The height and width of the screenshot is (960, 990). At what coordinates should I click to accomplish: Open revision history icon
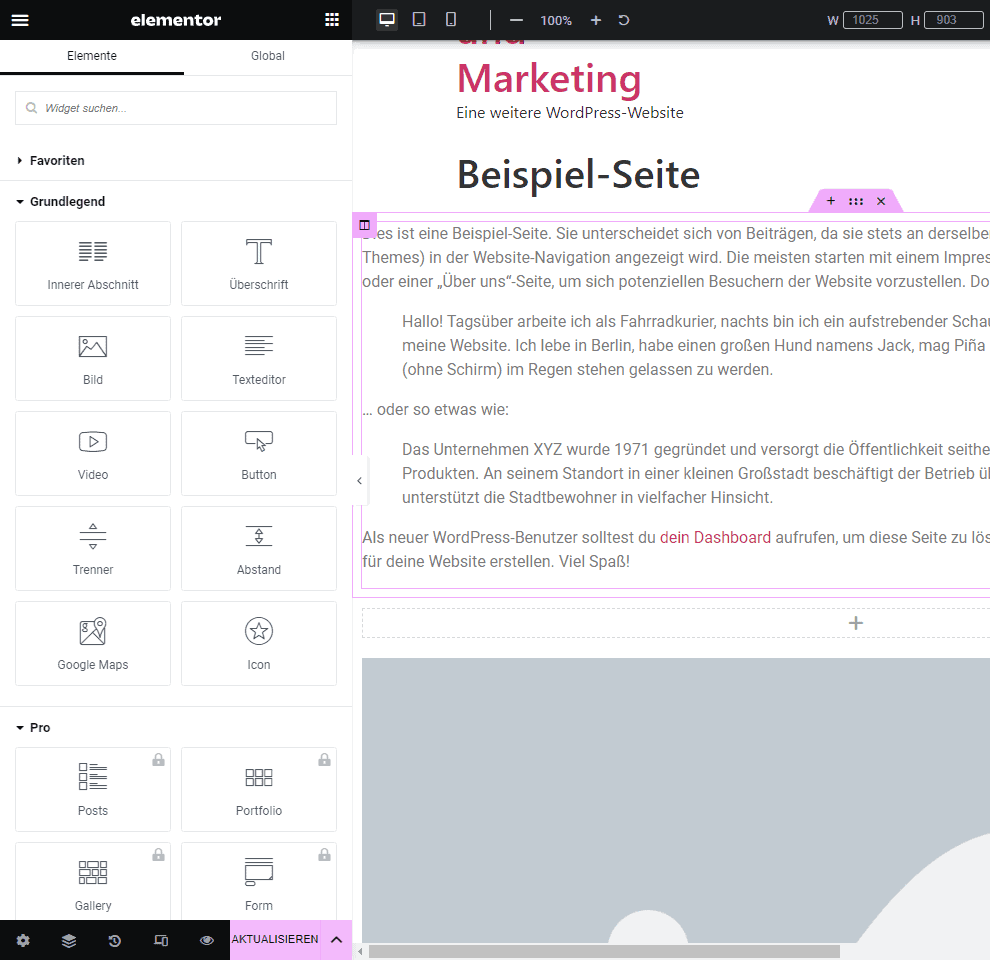pyautogui.click(x=115, y=940)
